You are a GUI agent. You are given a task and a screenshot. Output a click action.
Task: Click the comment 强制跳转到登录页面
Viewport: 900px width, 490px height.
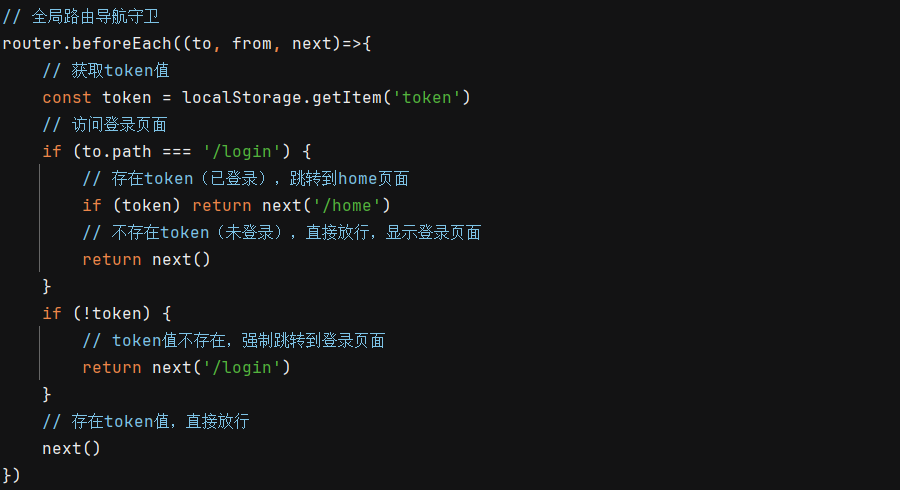point(233,340)
